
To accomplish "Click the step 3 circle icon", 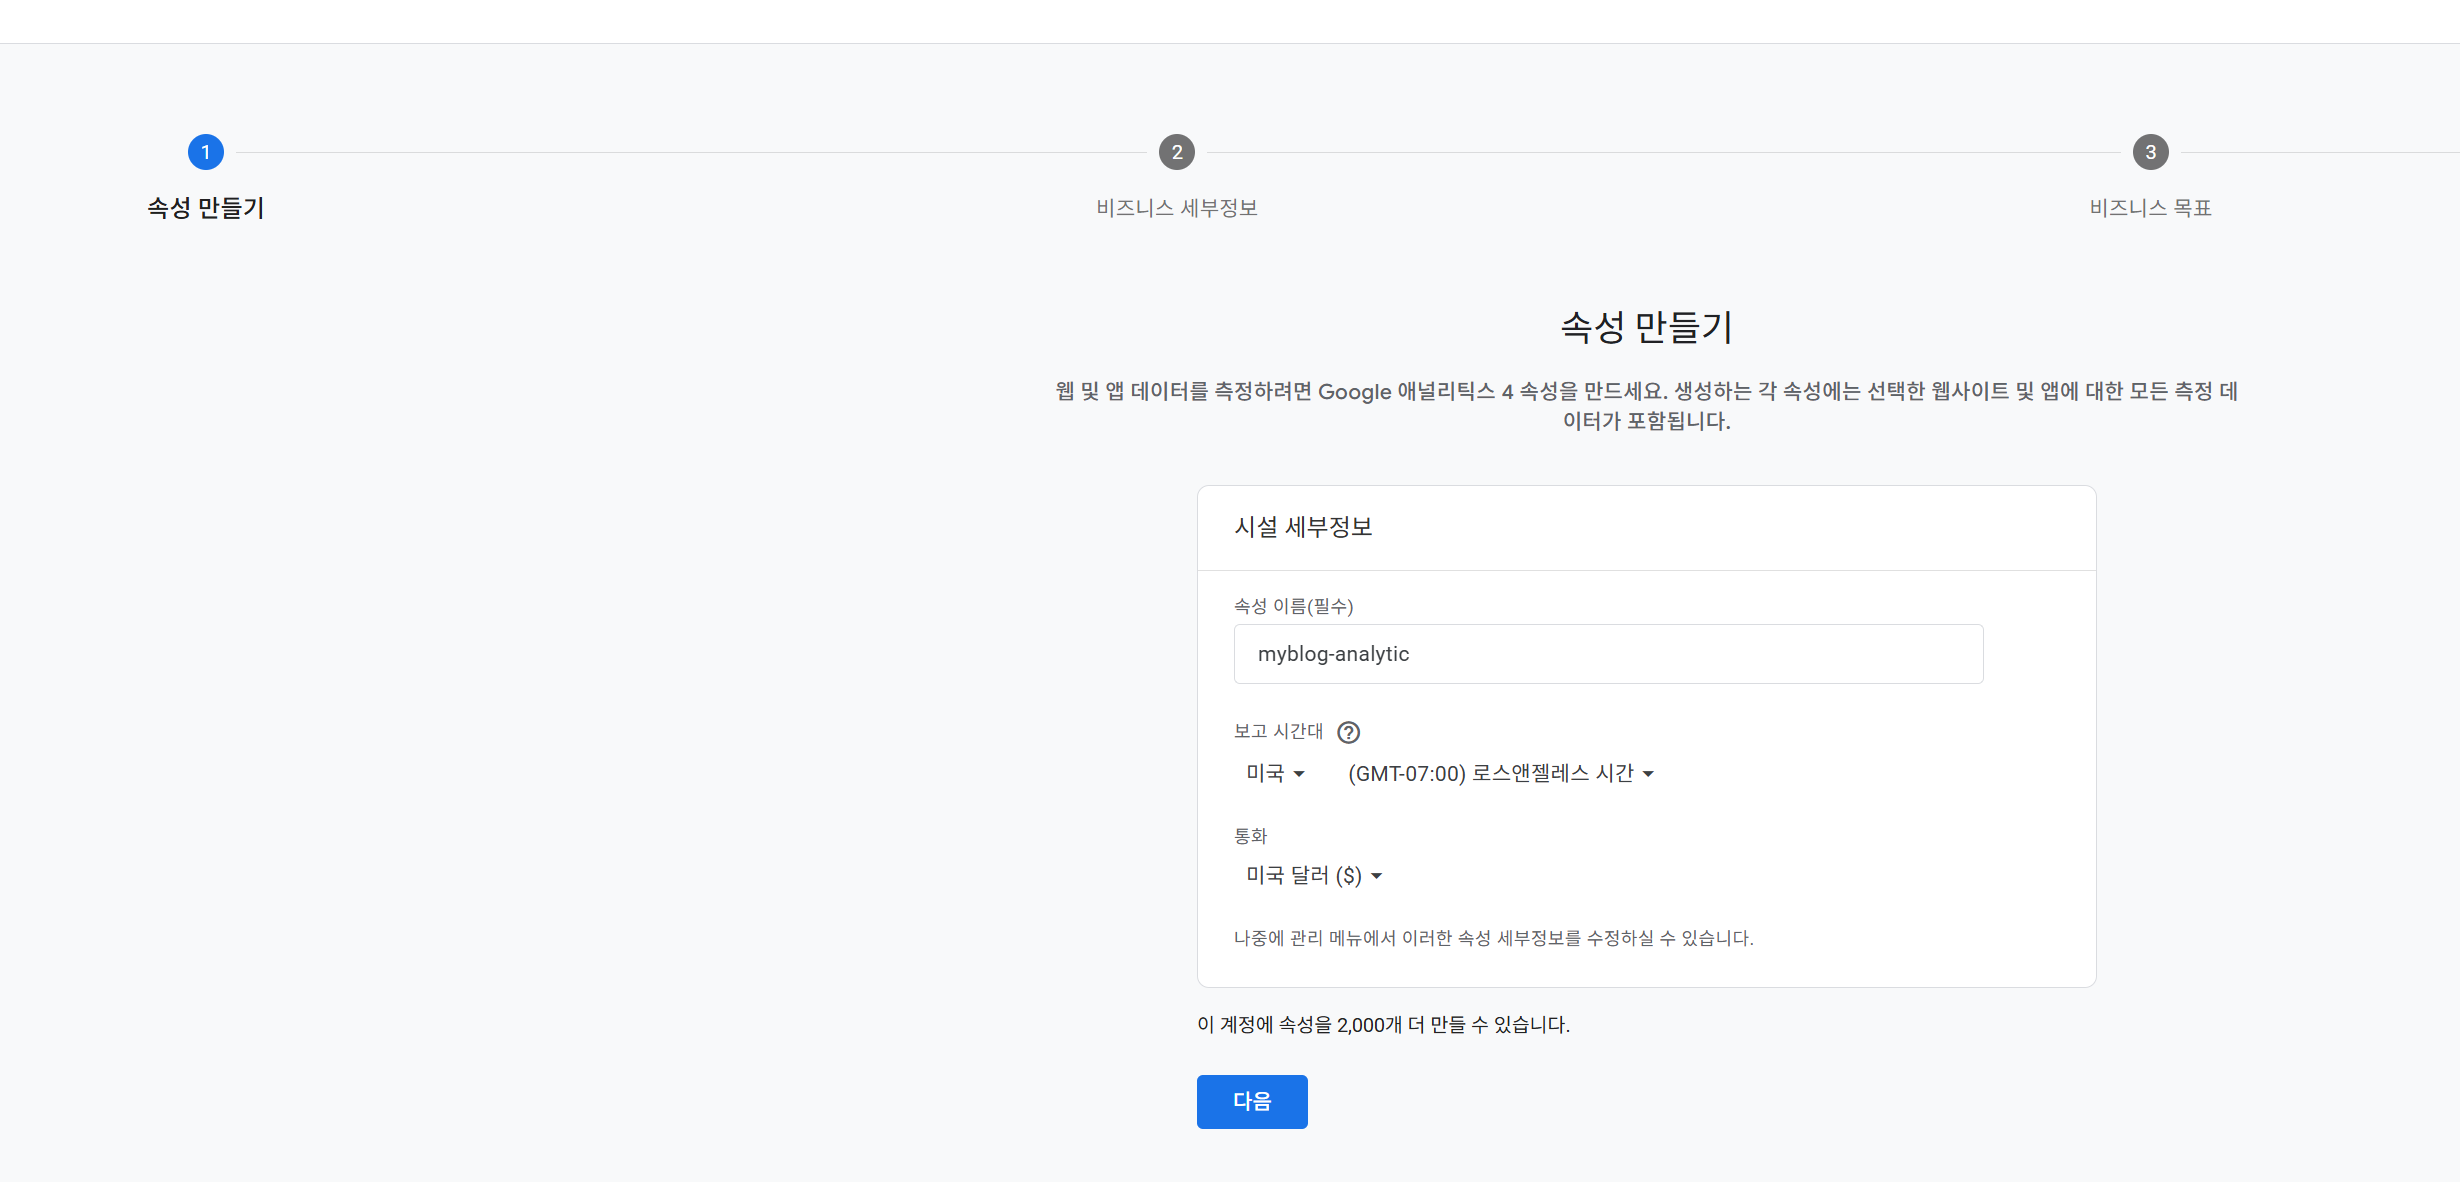I will pyautogui.click(x=2150, y=152).
